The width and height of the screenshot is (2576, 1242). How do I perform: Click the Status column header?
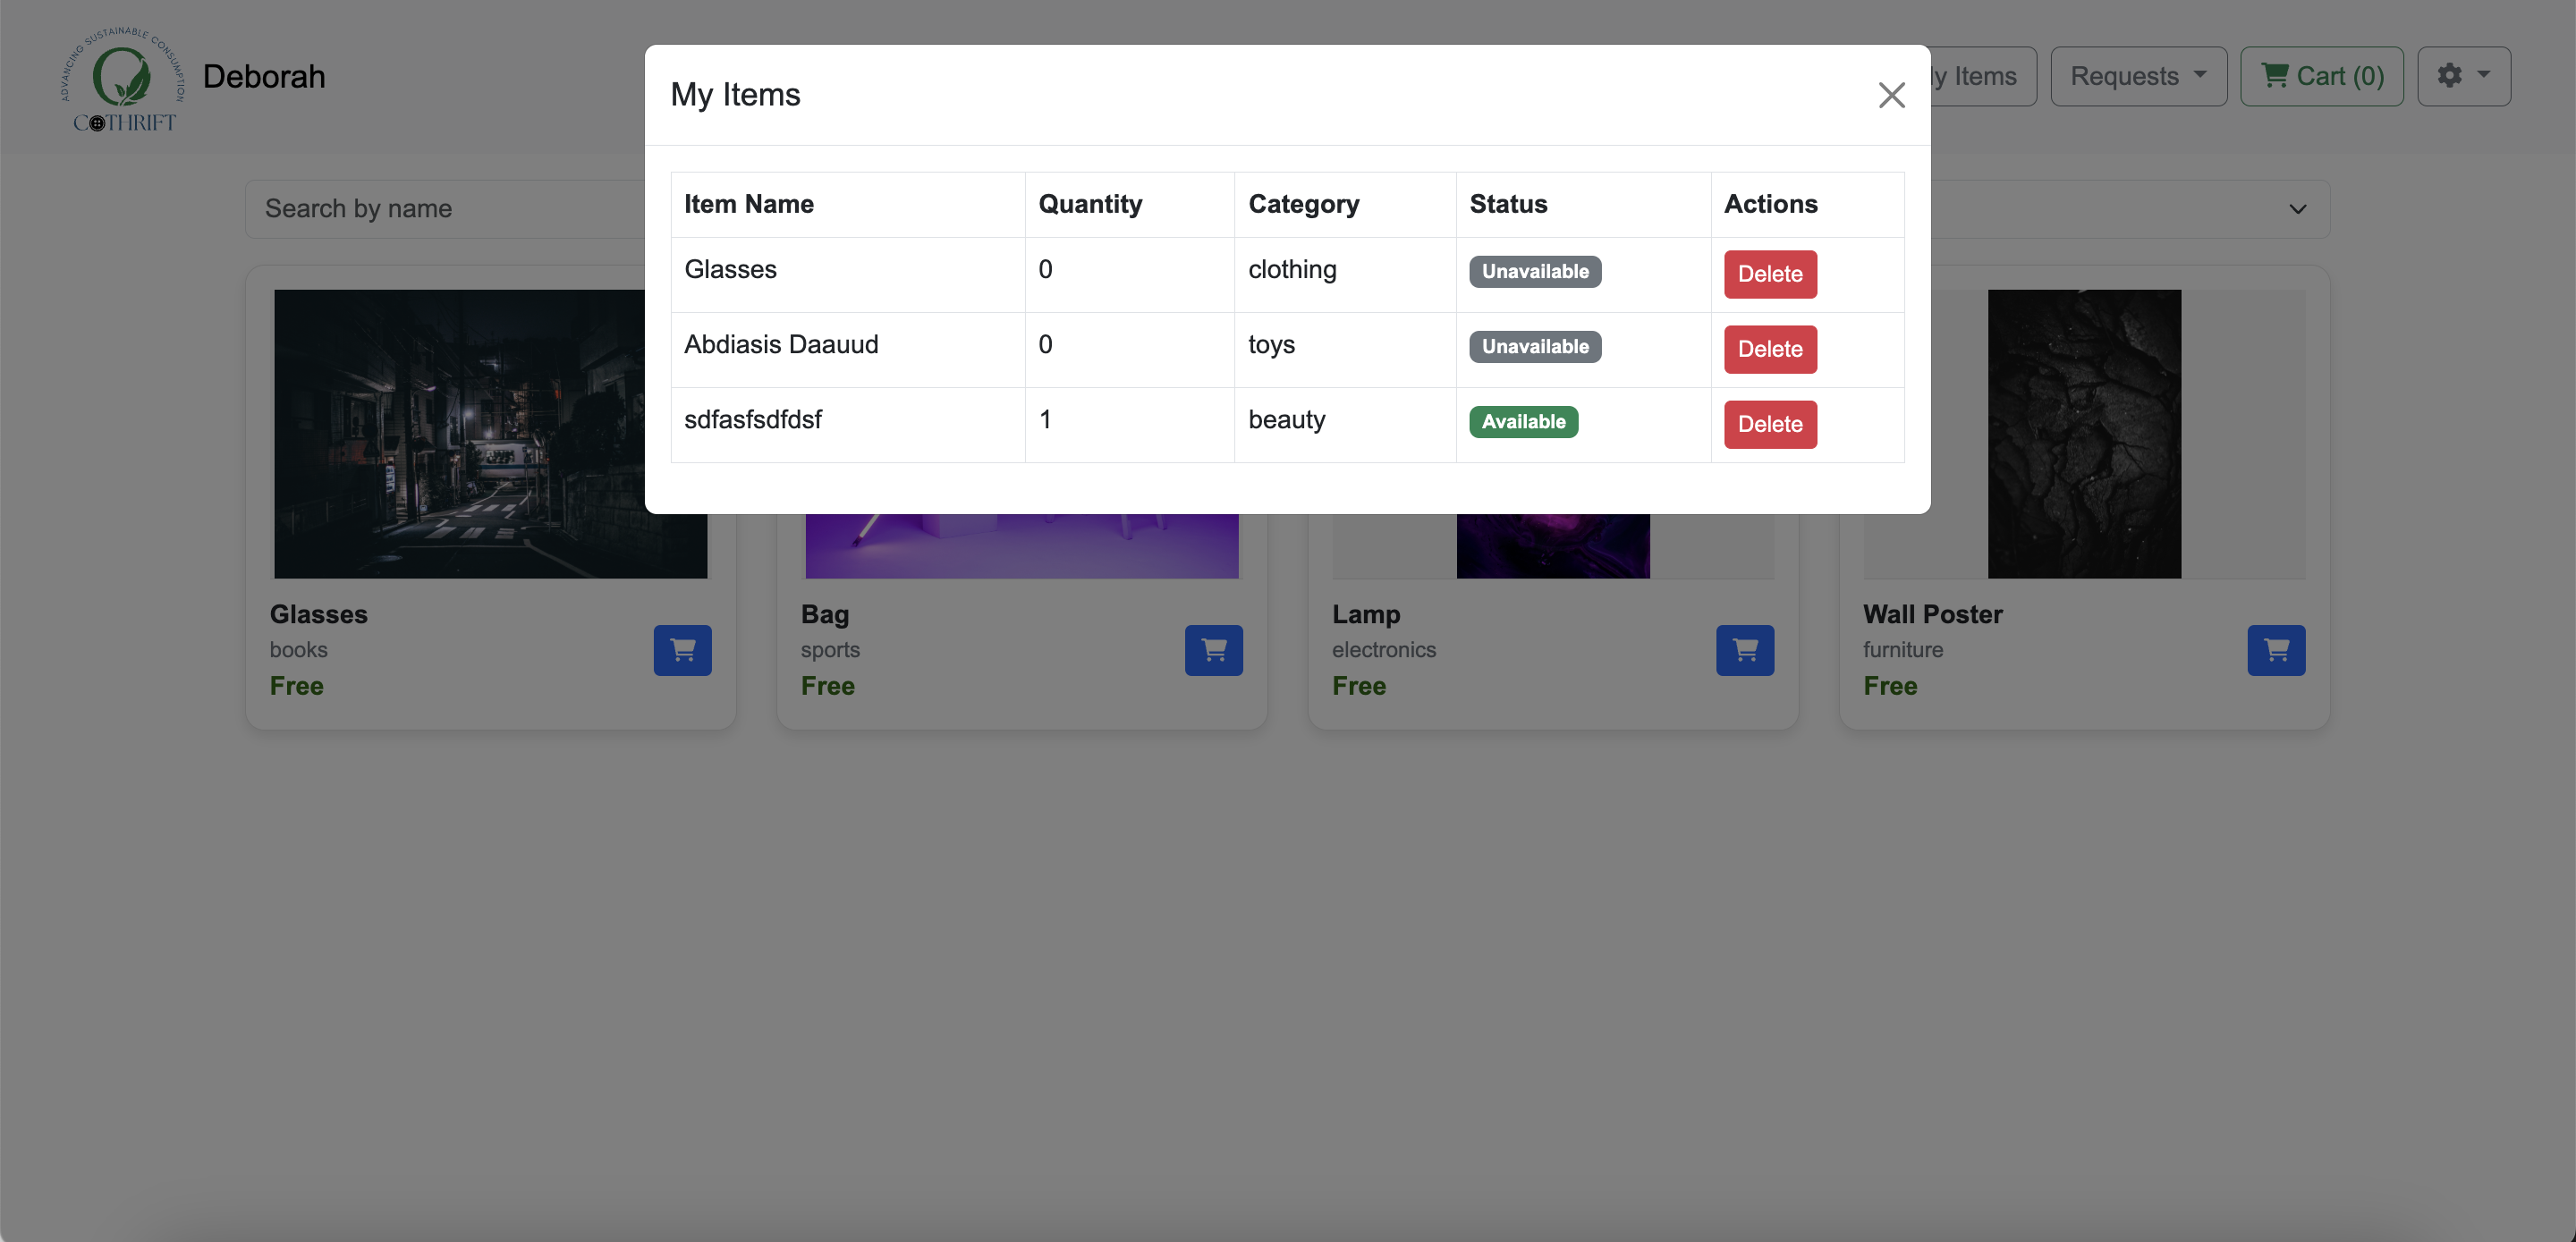point(1507,204)
